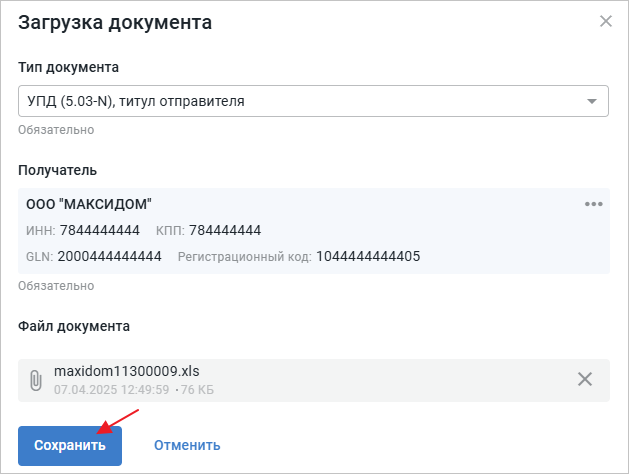Click the Файл документа section label

(74, 326)
